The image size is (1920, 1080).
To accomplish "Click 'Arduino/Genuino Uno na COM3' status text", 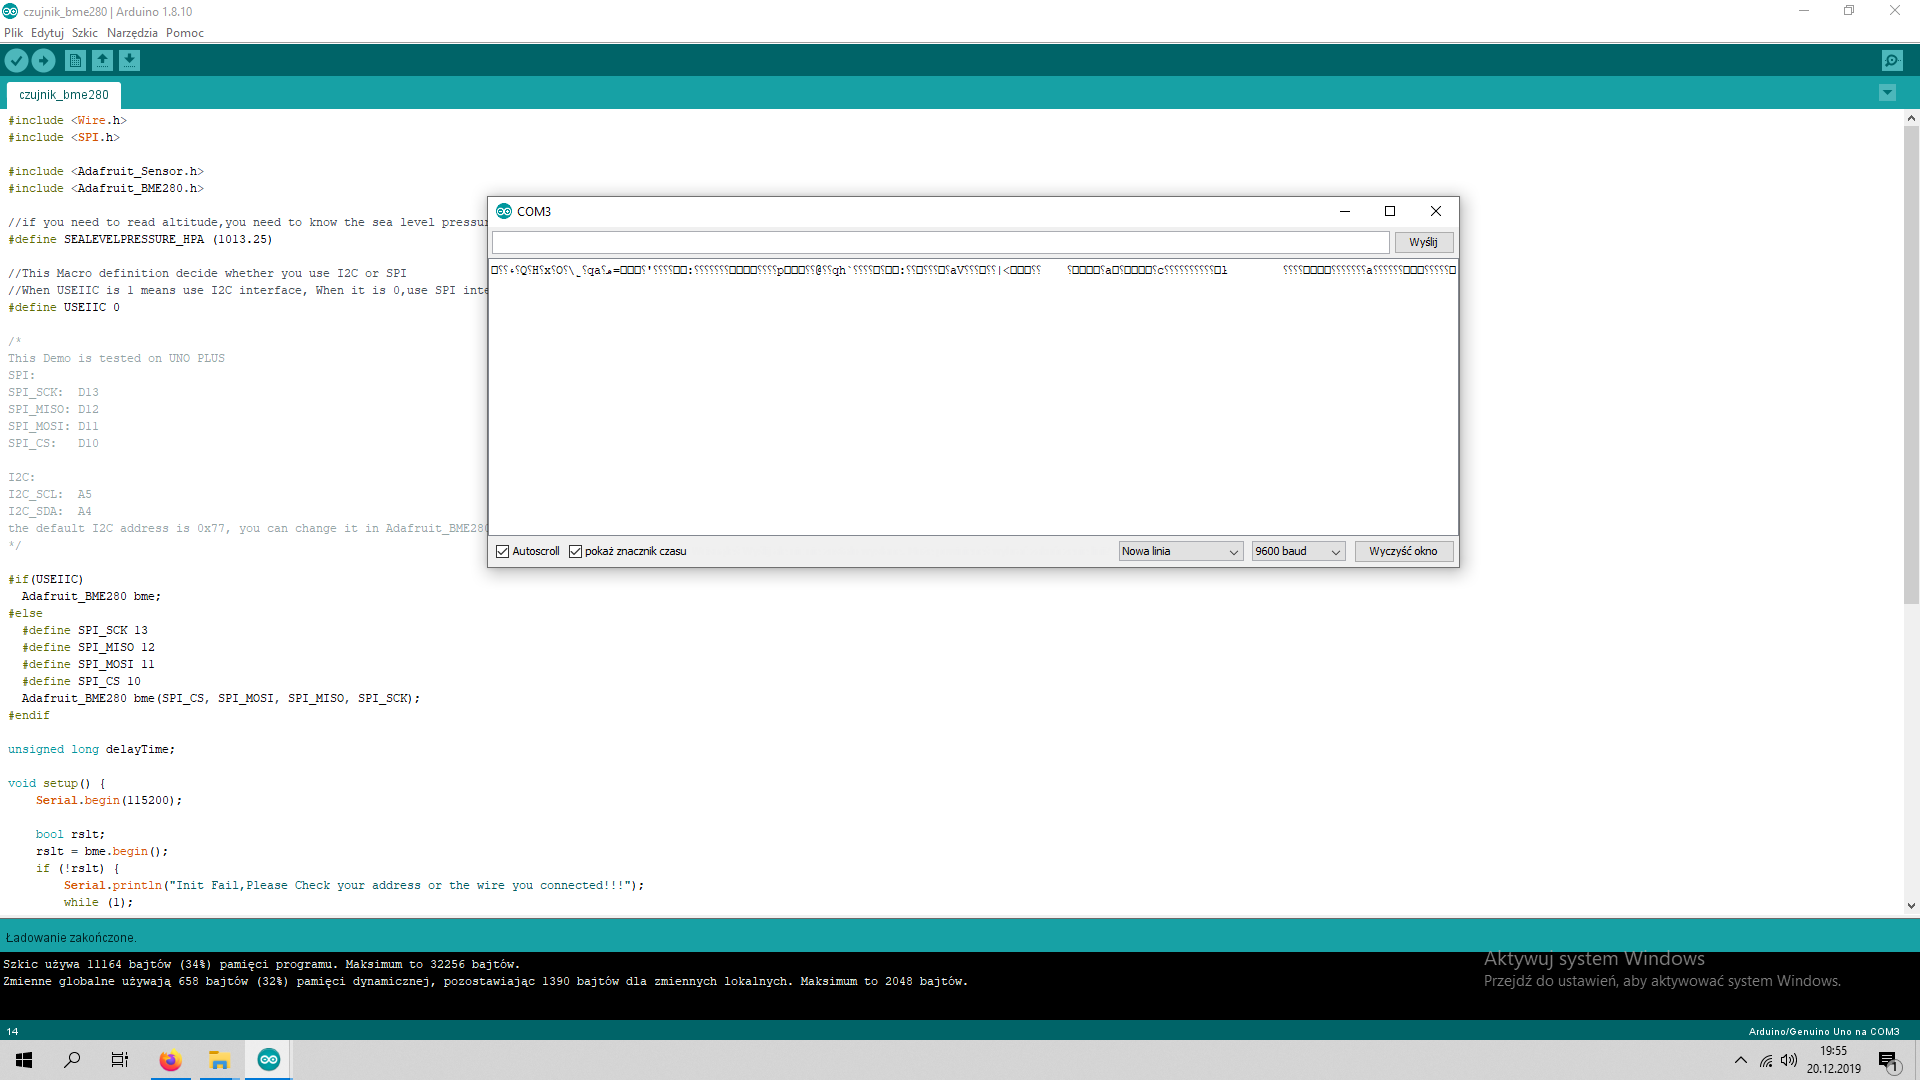I will [1824, 1031].
